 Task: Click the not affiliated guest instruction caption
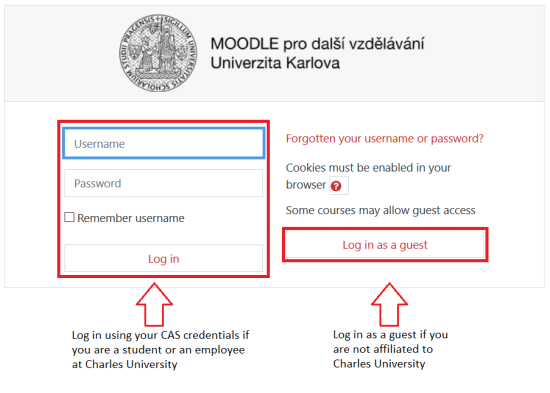[390, 349]
